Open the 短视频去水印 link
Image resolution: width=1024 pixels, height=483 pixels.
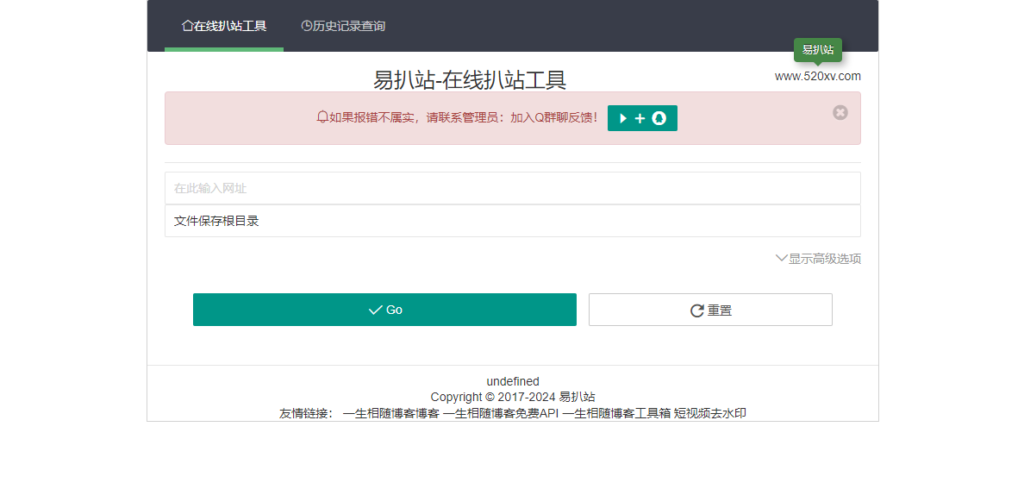(x=710, y=413)
